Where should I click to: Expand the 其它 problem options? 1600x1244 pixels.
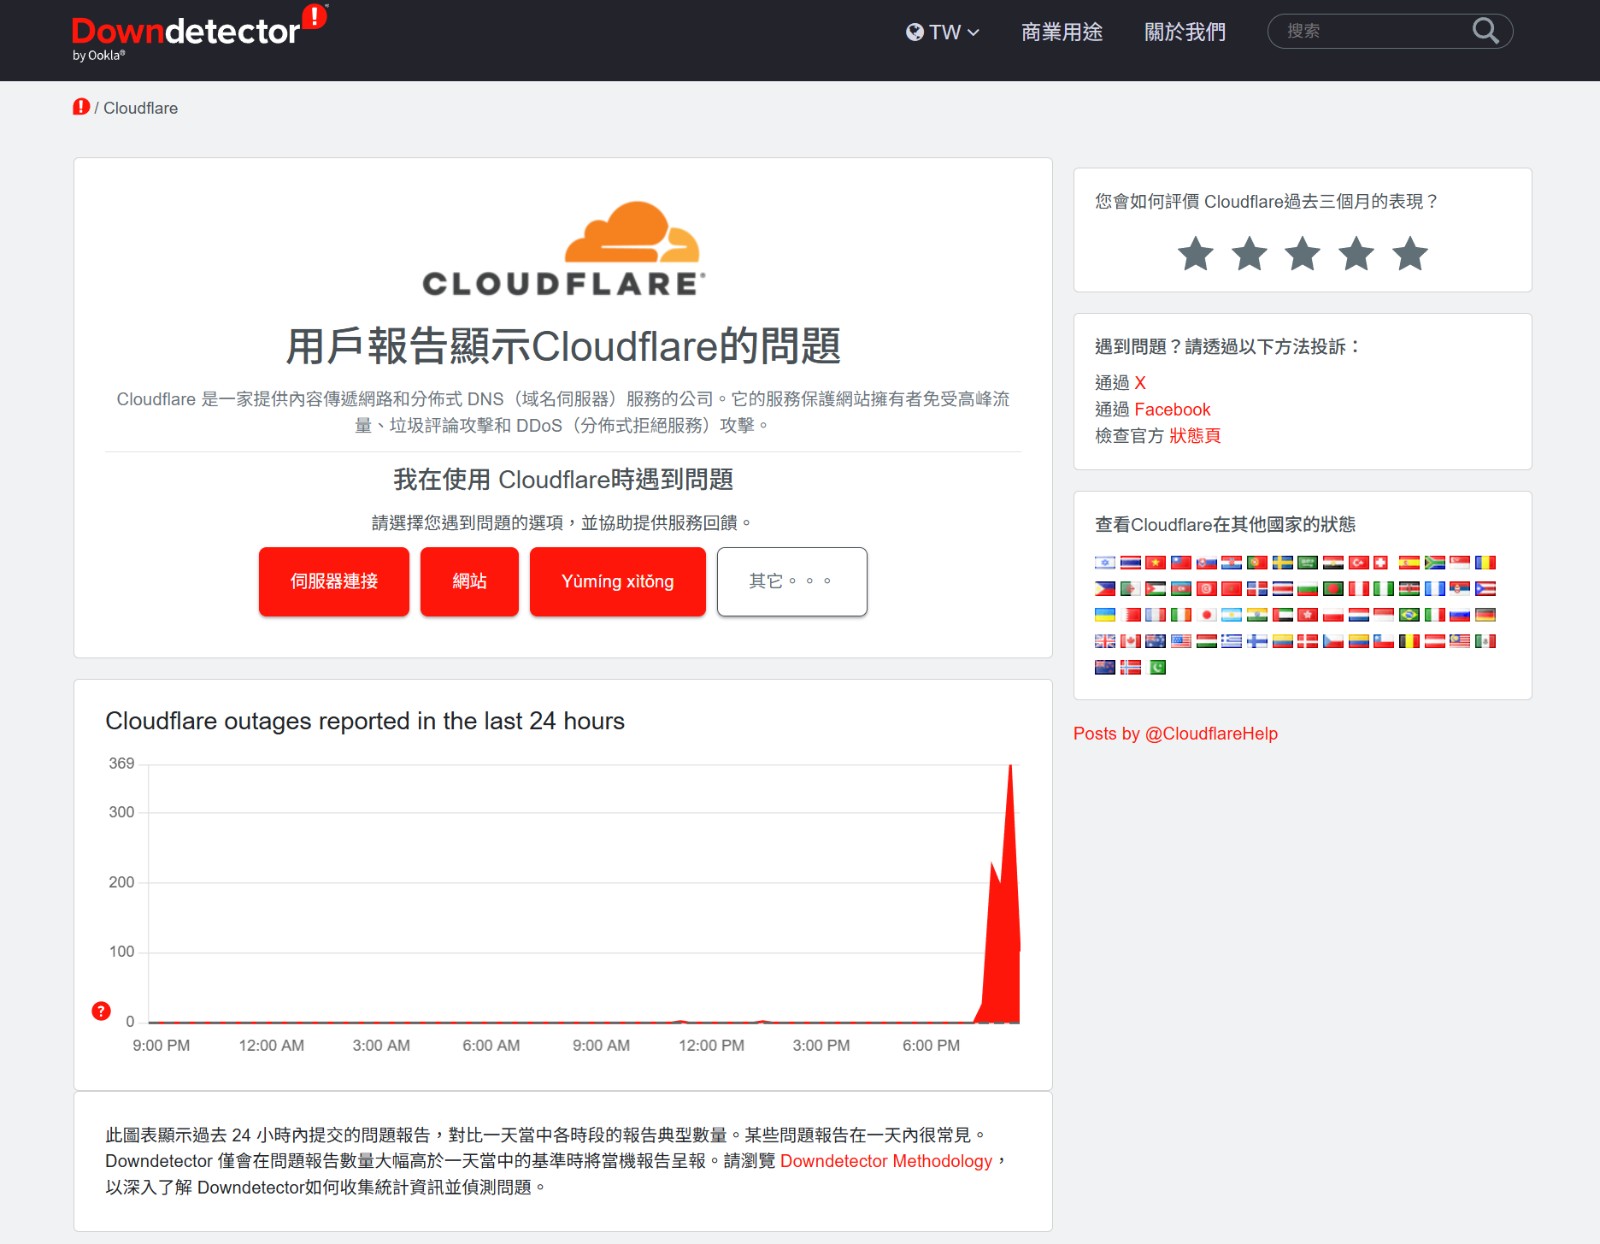791,581
